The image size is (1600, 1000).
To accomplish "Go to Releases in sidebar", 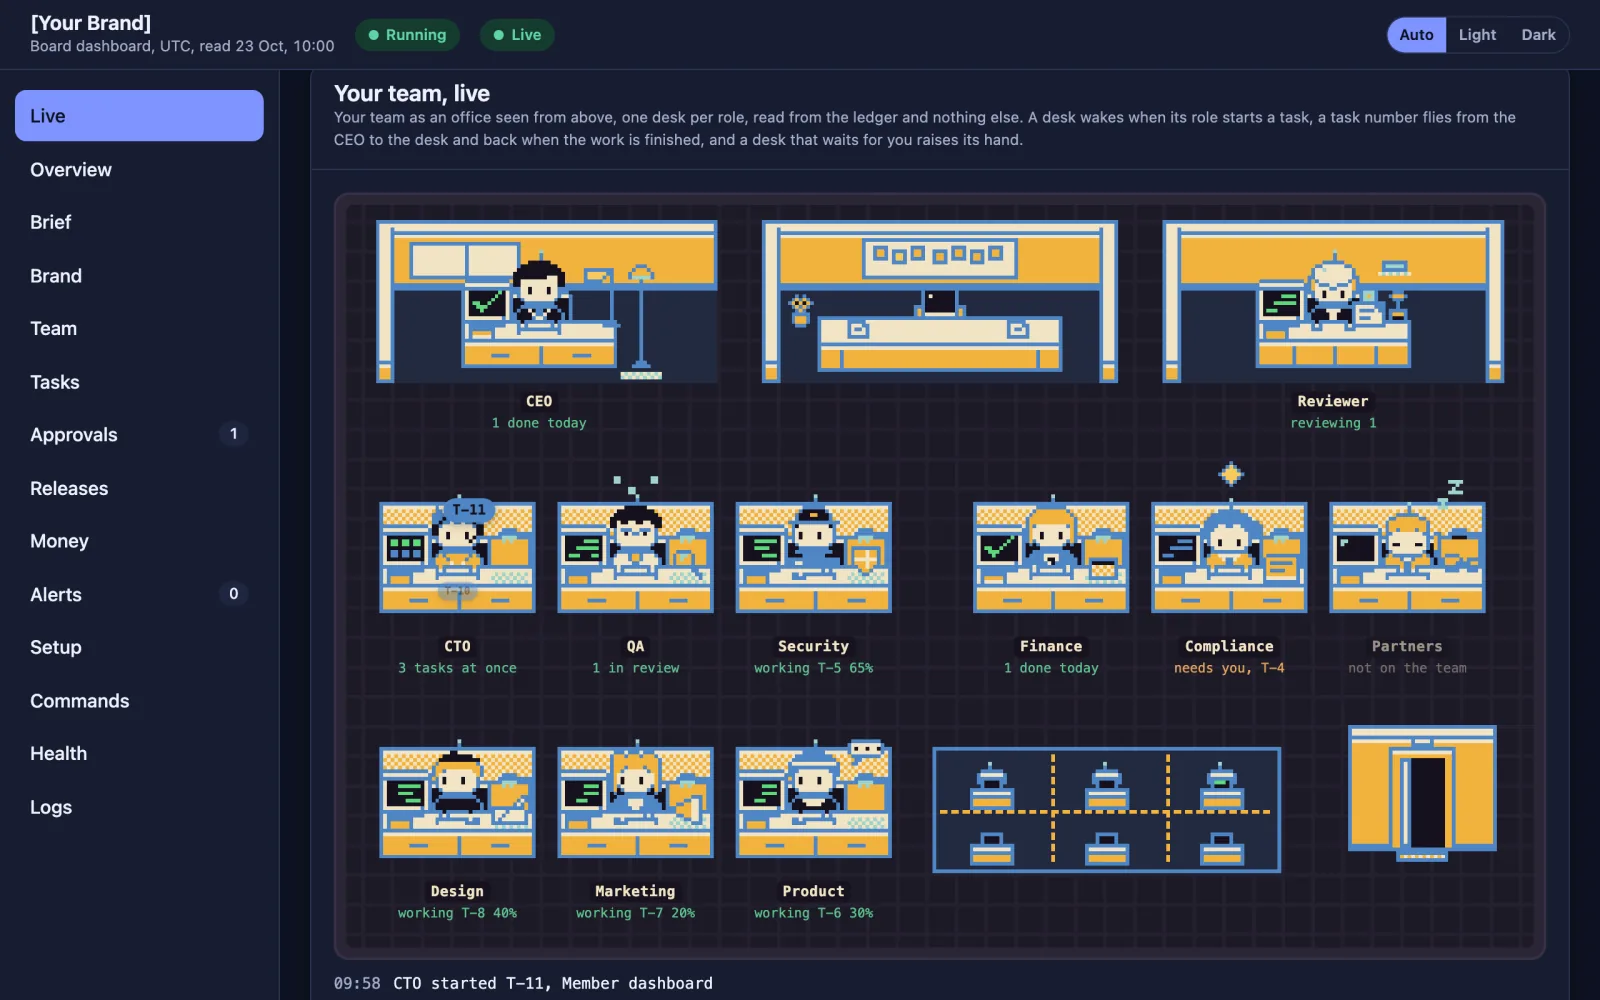I will click(139, 488).
